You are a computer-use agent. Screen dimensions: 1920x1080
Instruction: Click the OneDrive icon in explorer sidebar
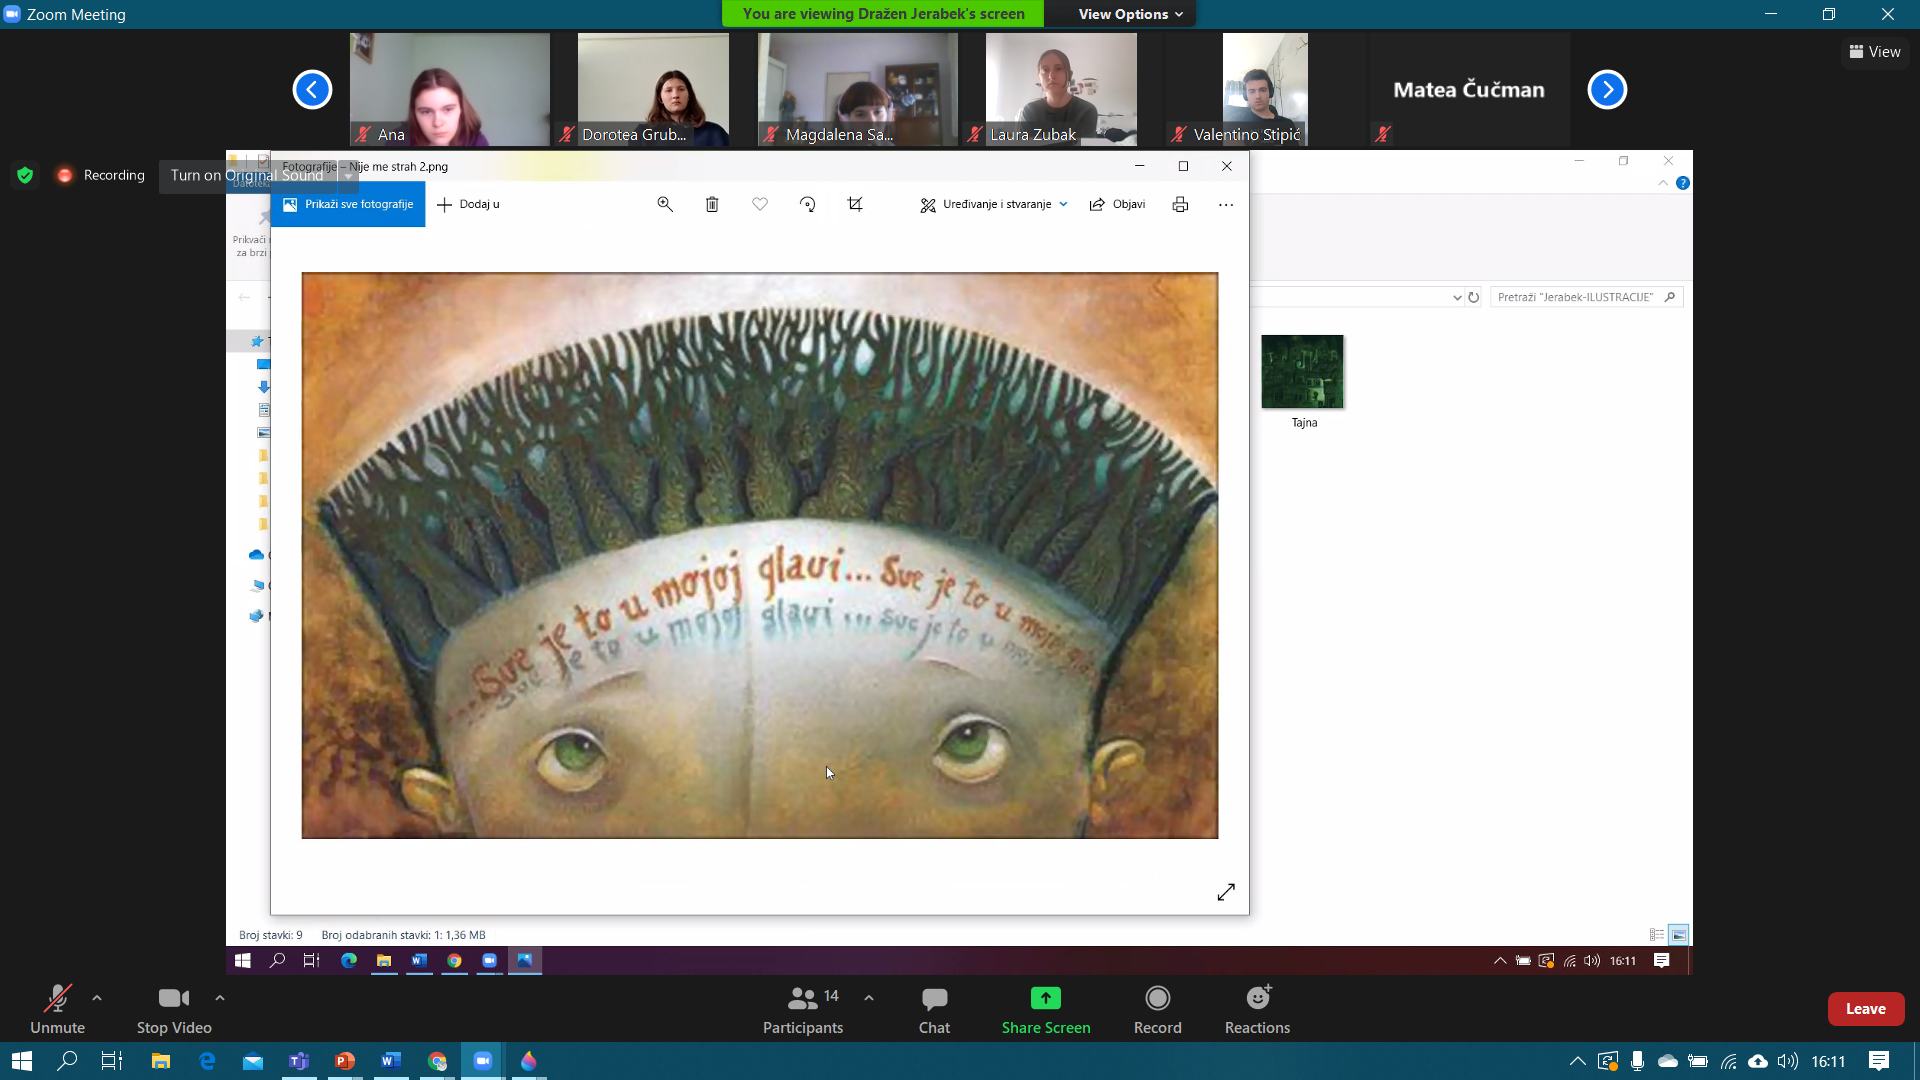click(256, 555)
